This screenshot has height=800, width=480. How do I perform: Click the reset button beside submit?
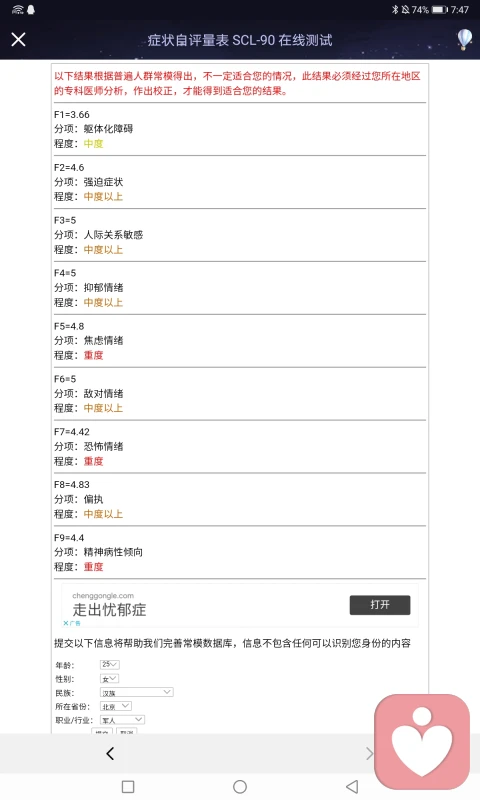point(127,731)
